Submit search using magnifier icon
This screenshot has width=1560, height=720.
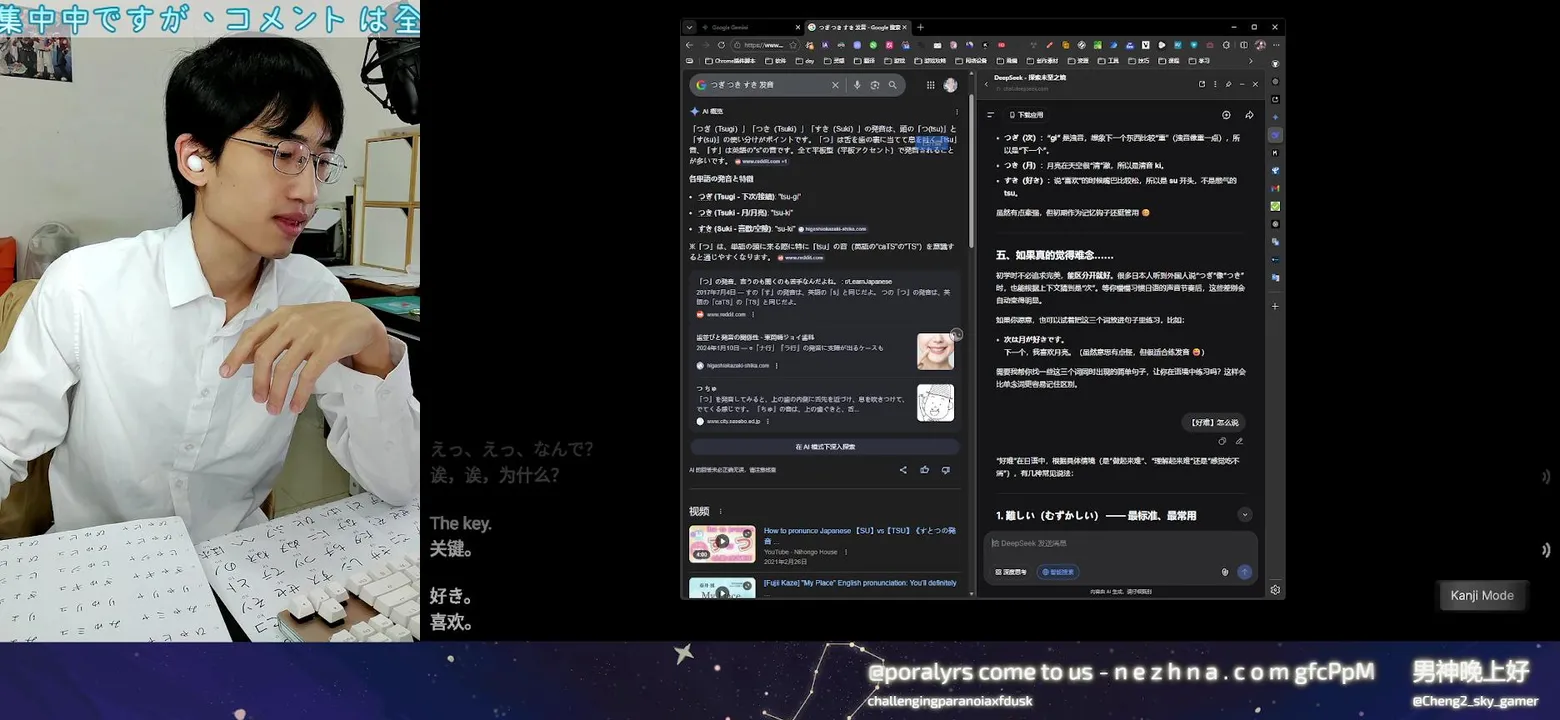click(x=893, y=85)
